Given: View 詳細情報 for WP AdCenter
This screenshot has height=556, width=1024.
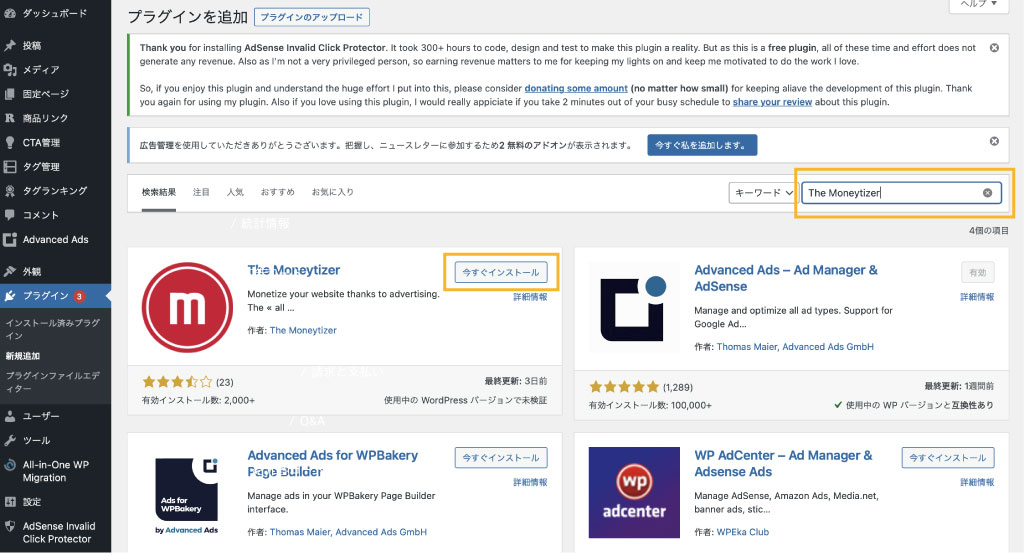Looking at the screenshot, I should 977,482.
